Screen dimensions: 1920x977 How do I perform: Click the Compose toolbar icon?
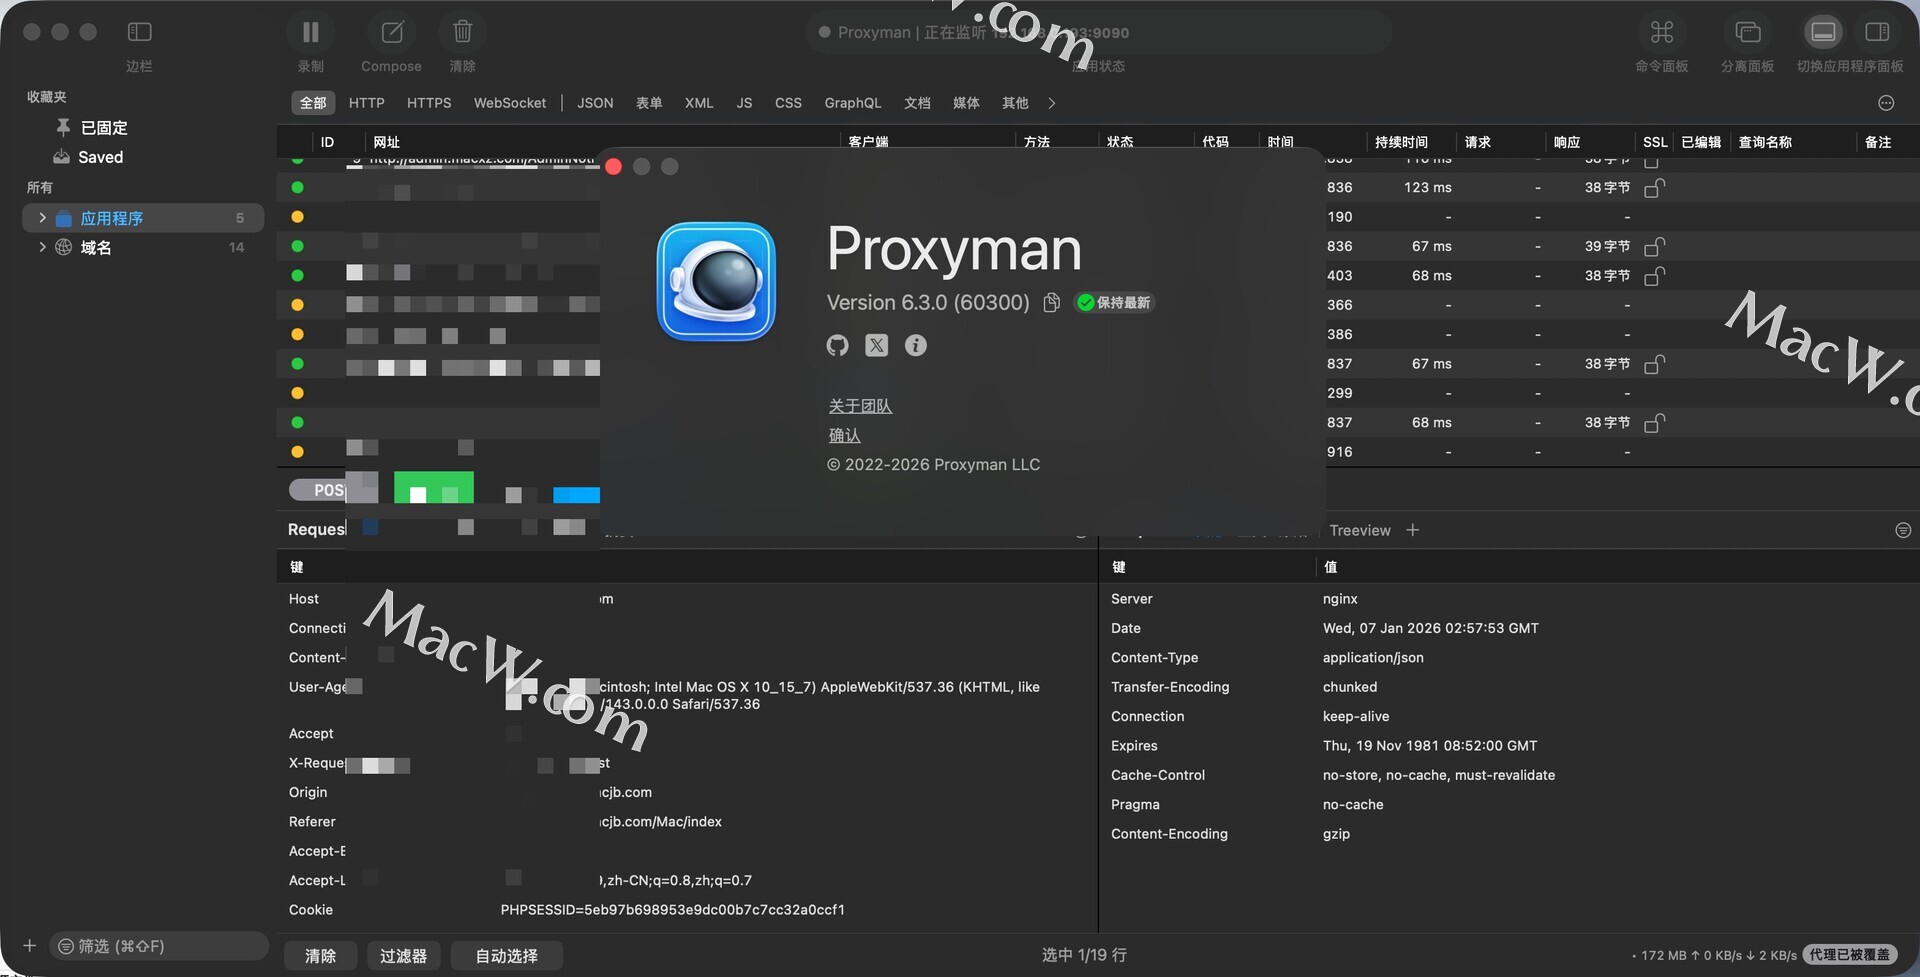[392, 33]
